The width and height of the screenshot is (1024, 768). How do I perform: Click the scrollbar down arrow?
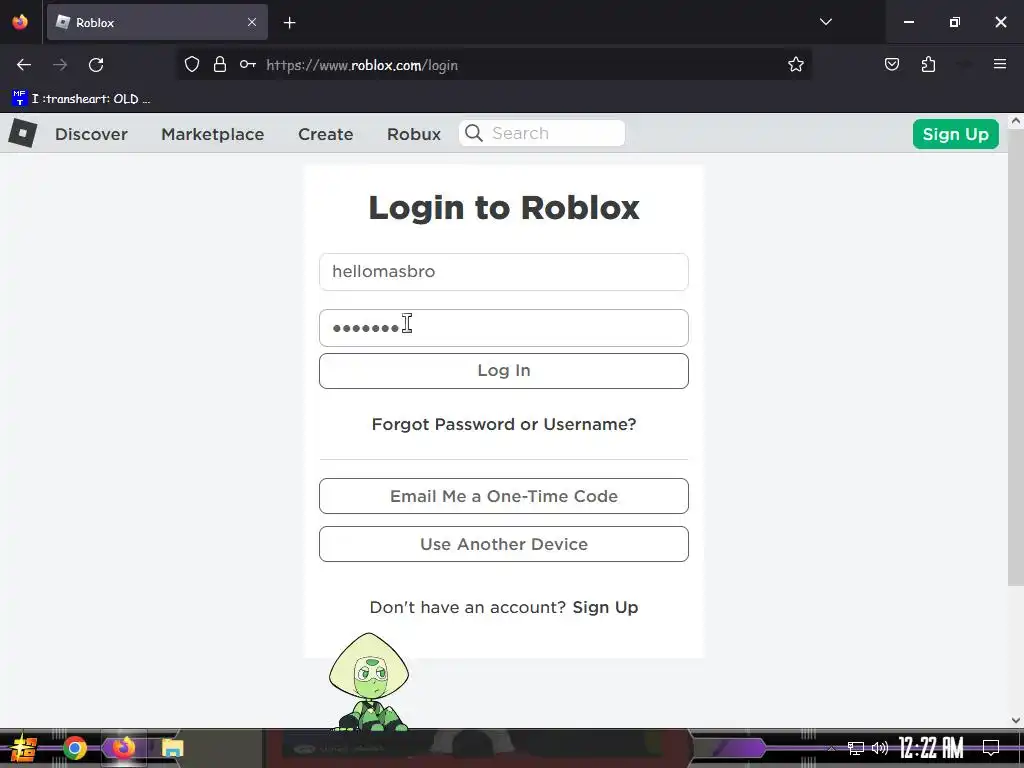(1016, 720)
